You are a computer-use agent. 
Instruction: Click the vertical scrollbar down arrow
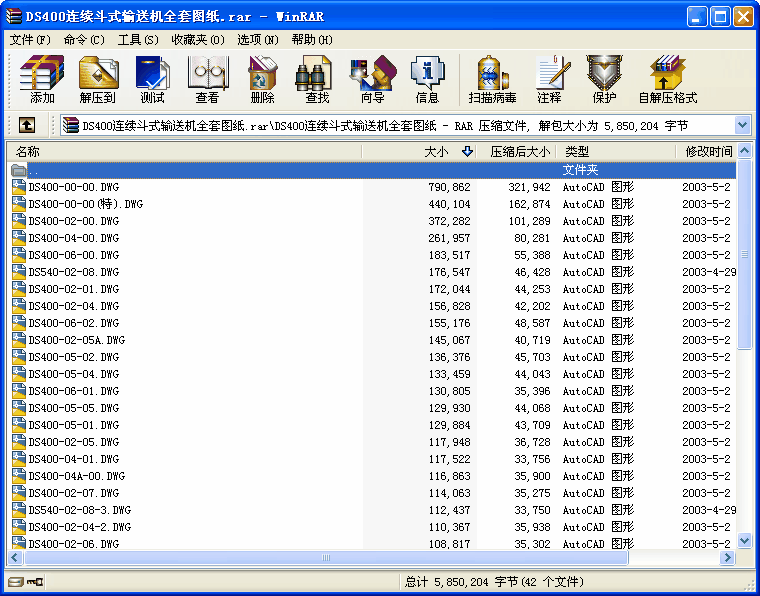pyautogui.click(x=744, y=540)
